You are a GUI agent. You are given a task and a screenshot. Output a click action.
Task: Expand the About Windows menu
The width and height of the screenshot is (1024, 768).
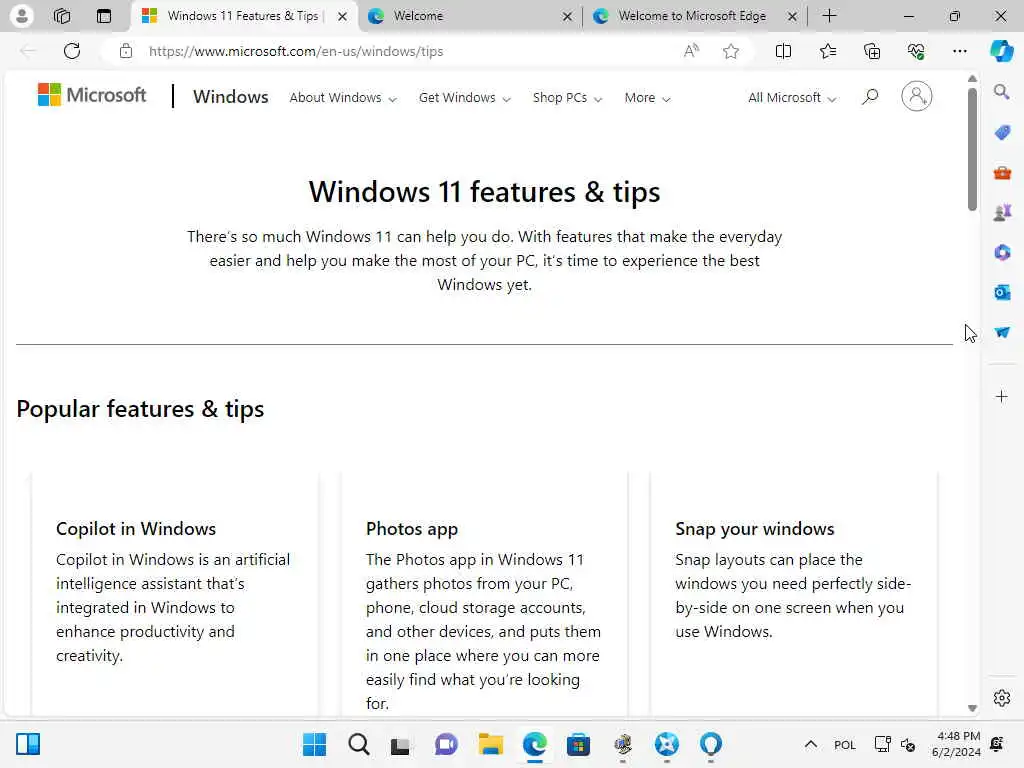click(343, 97)
